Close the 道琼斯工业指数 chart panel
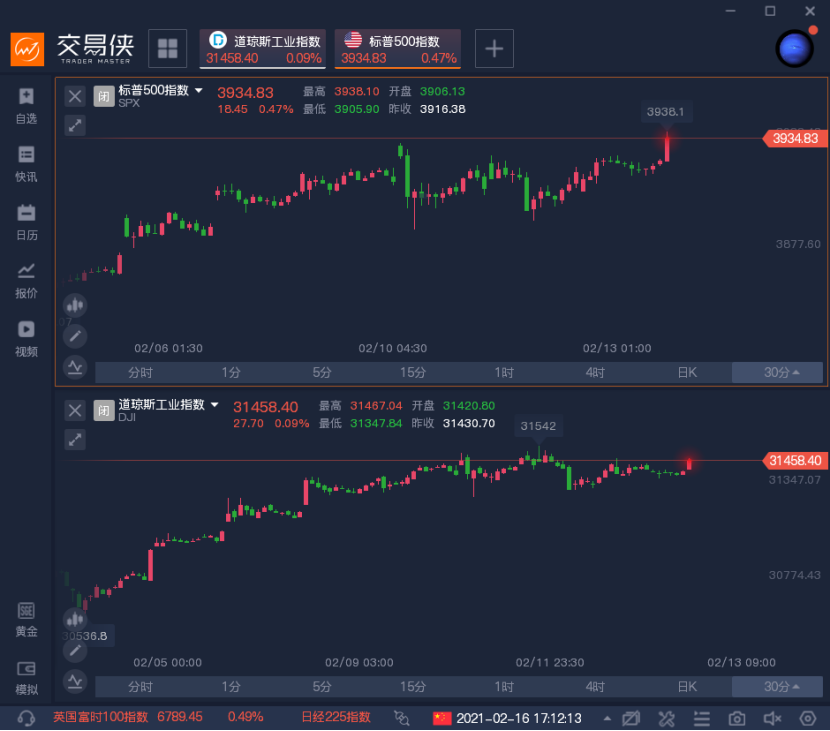This screenshot has width=830, height=731. pyautogui.click(x=75, y=410)
